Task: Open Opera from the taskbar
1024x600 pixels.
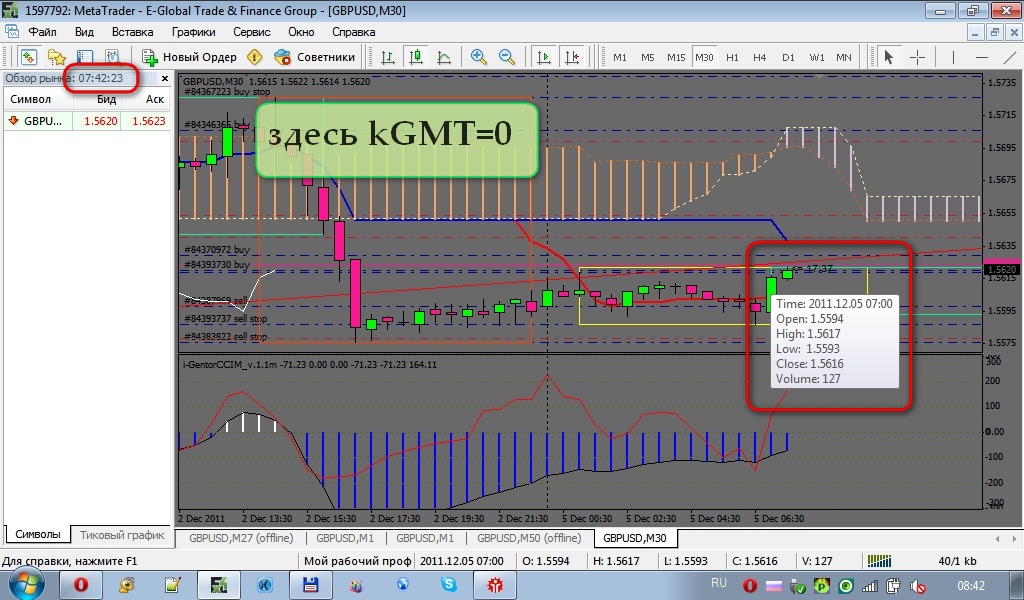Action: pos(80,584)
